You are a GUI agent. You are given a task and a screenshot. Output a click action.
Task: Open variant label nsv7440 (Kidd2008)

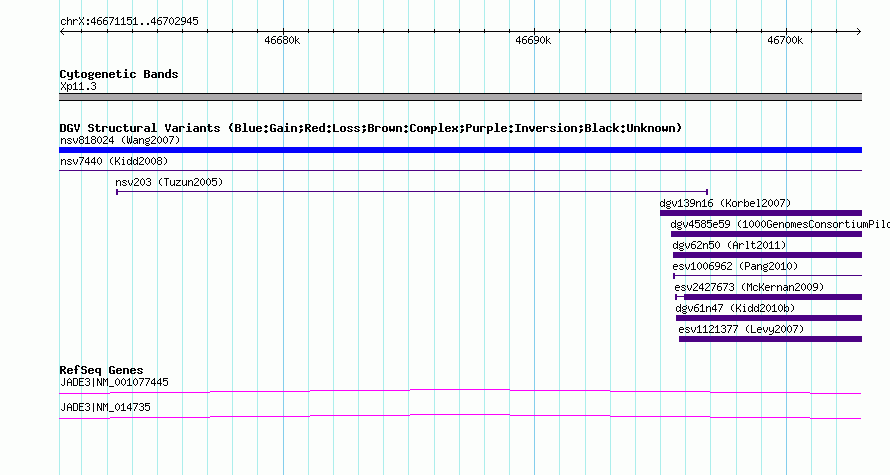[x=114, y=161]
